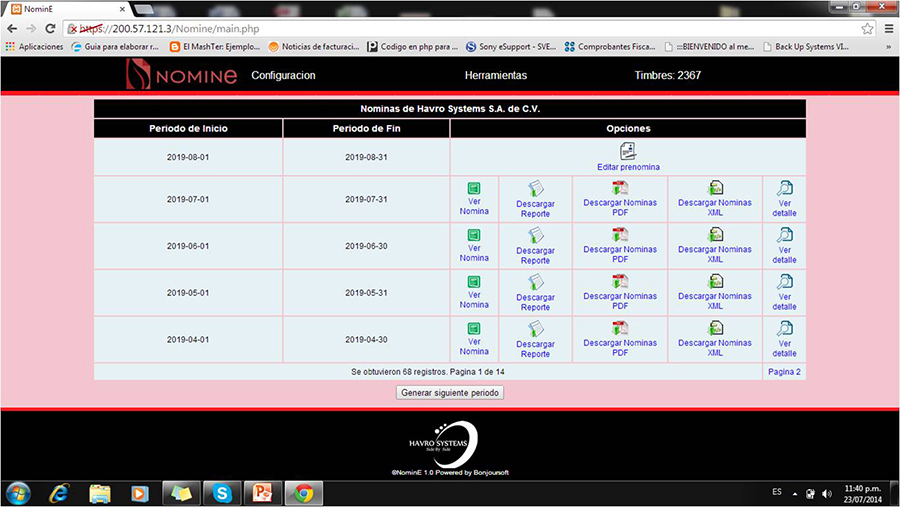Open the Herramientas menu

(495, 76)
